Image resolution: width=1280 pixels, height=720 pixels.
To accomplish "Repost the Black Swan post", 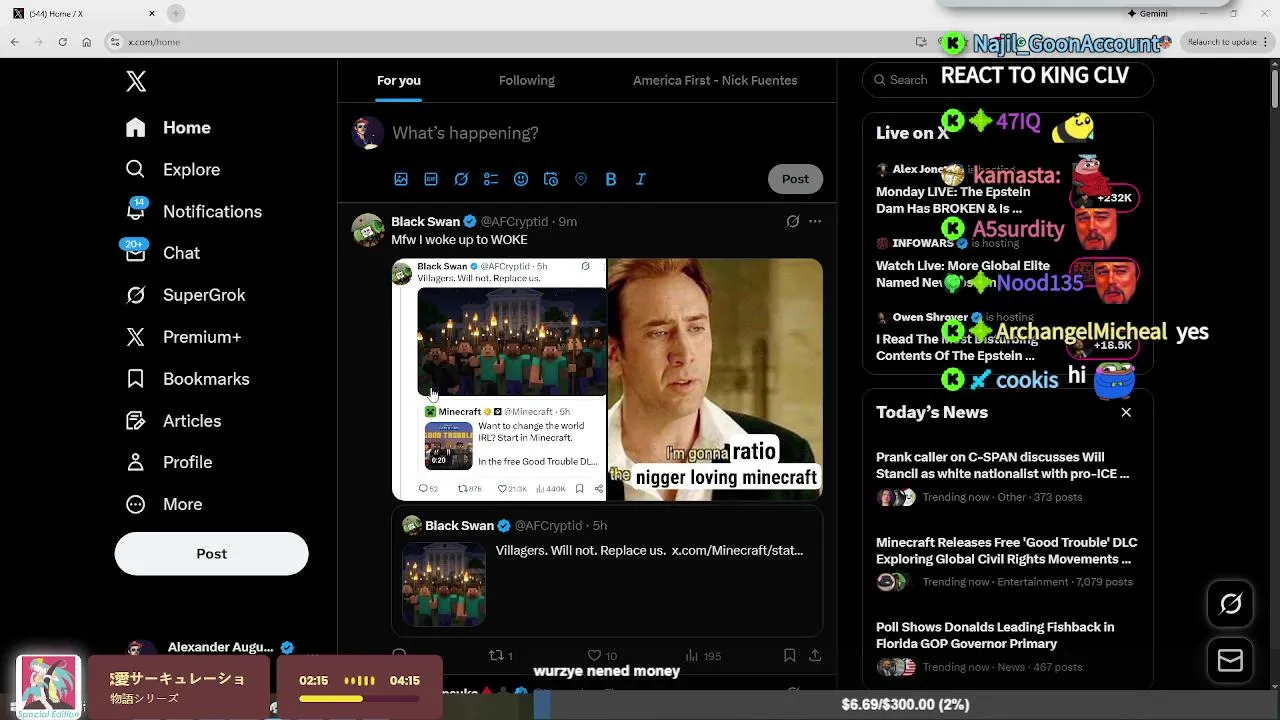I will 500,656.
